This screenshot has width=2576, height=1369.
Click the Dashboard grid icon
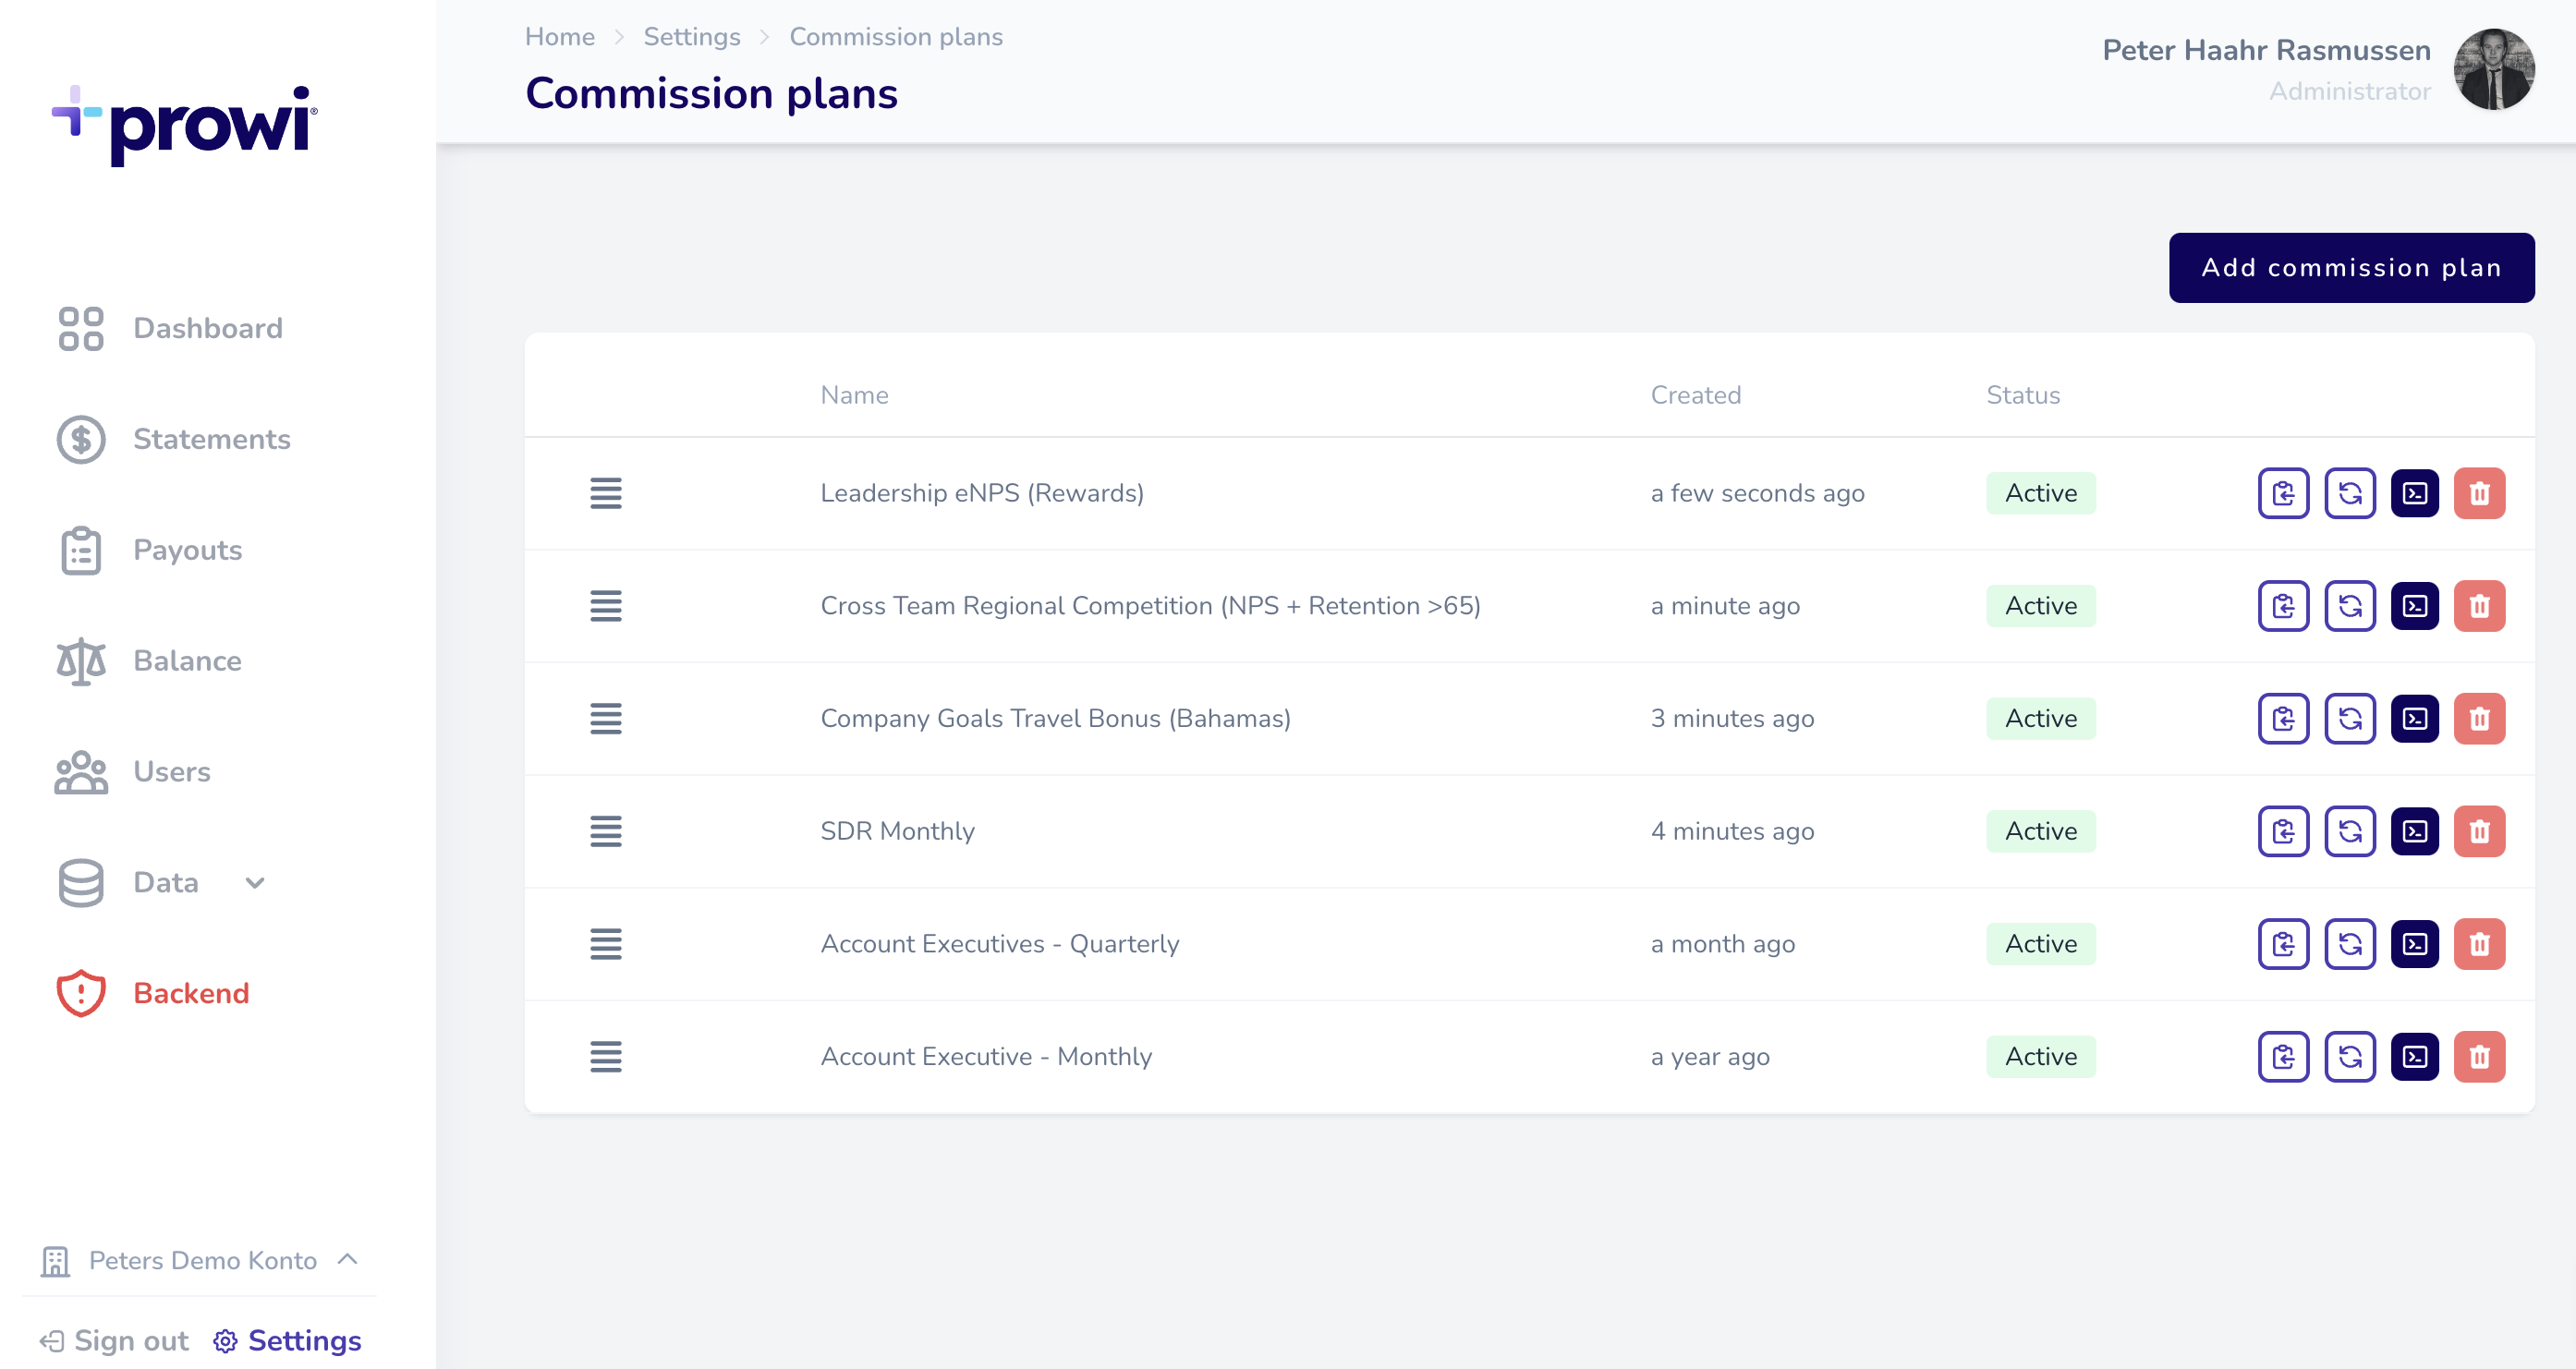(x=81, y=328)
